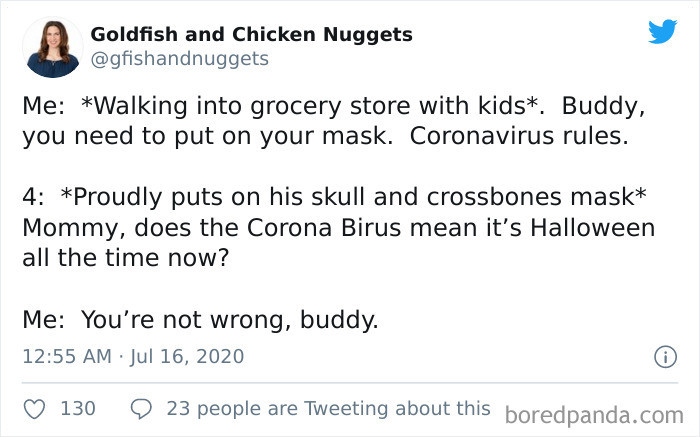Open the tweet info circle icon
The image size is (700, 437).
point(661,356)
